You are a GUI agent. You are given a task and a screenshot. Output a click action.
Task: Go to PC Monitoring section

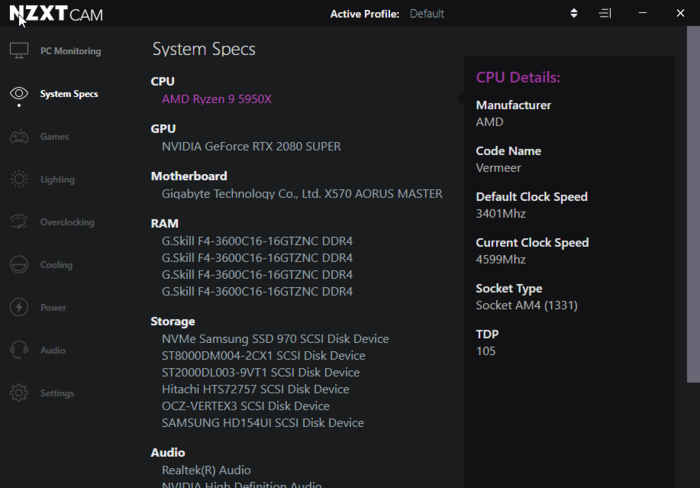tap(71, 51)
